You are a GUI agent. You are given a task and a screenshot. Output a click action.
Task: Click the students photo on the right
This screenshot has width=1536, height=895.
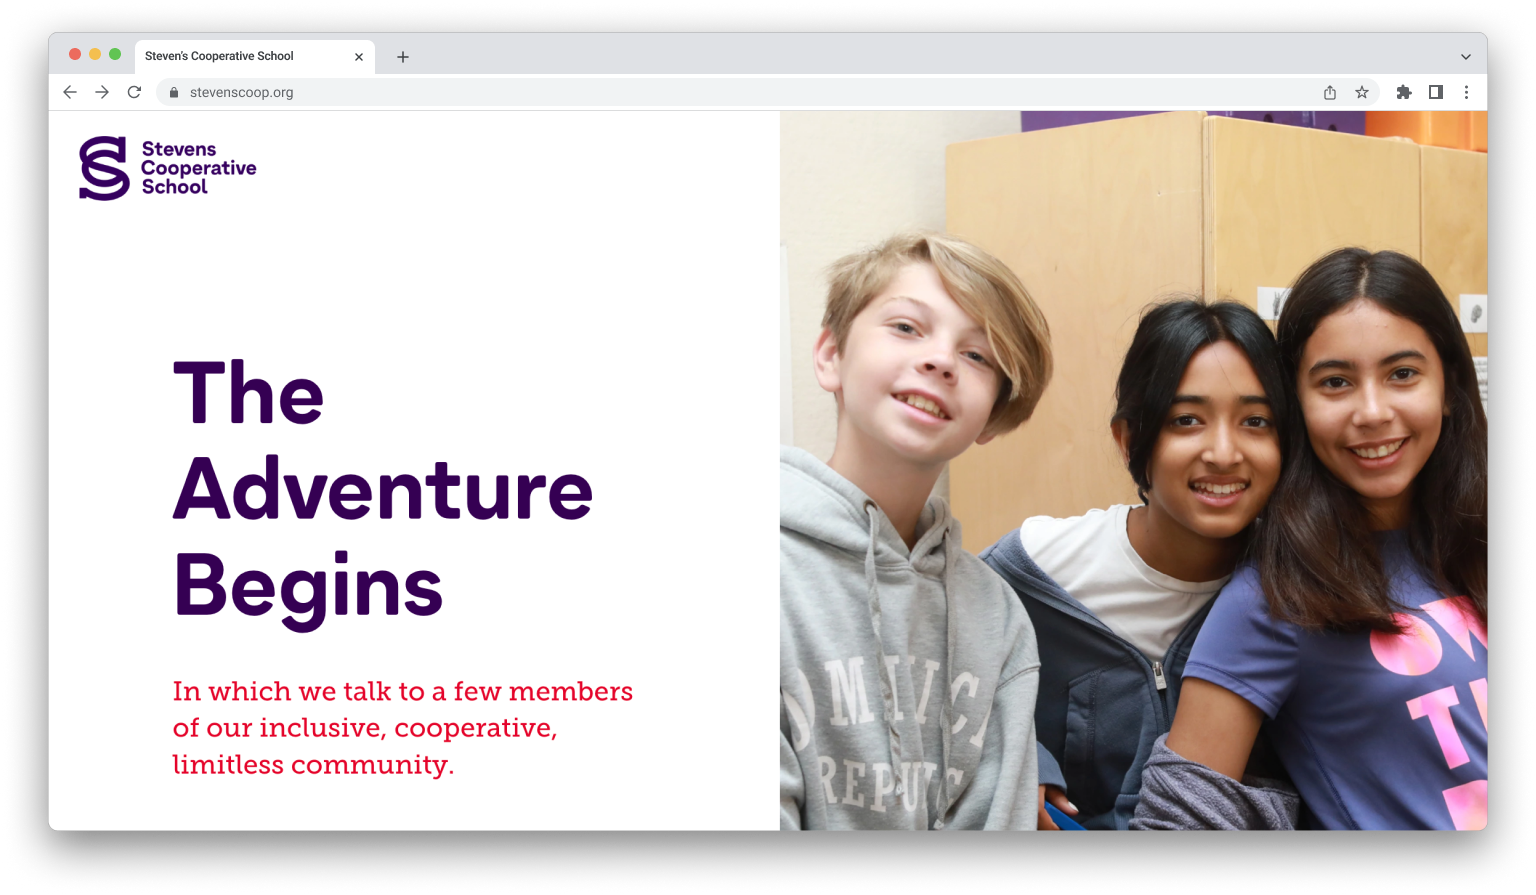point(1133,470)
